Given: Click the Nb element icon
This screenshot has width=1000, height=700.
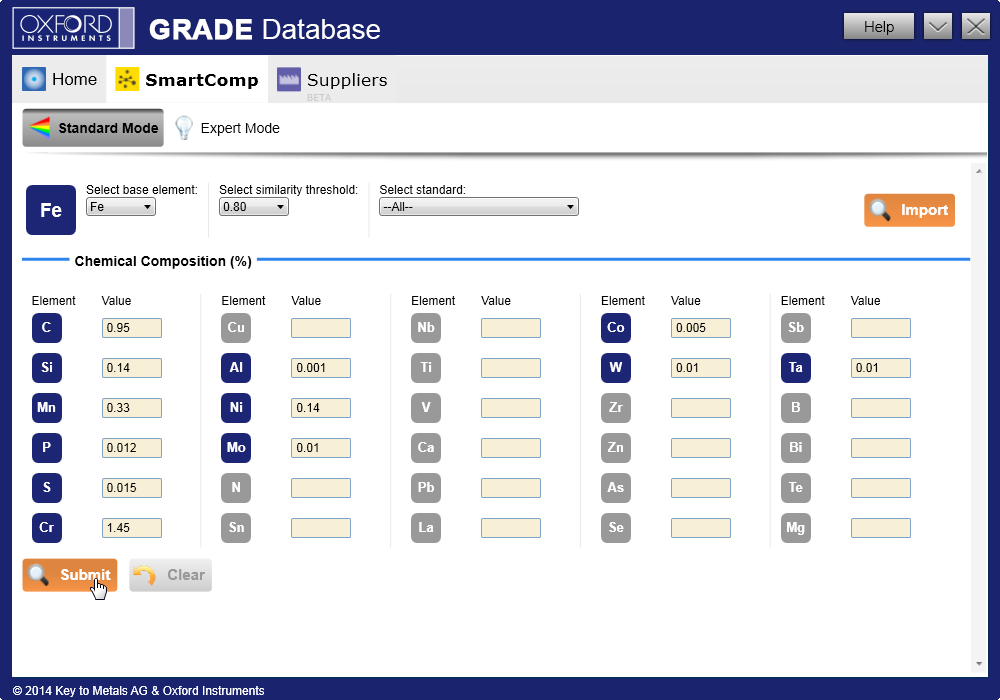Looking at the screenshot, I should pos(426,328).
